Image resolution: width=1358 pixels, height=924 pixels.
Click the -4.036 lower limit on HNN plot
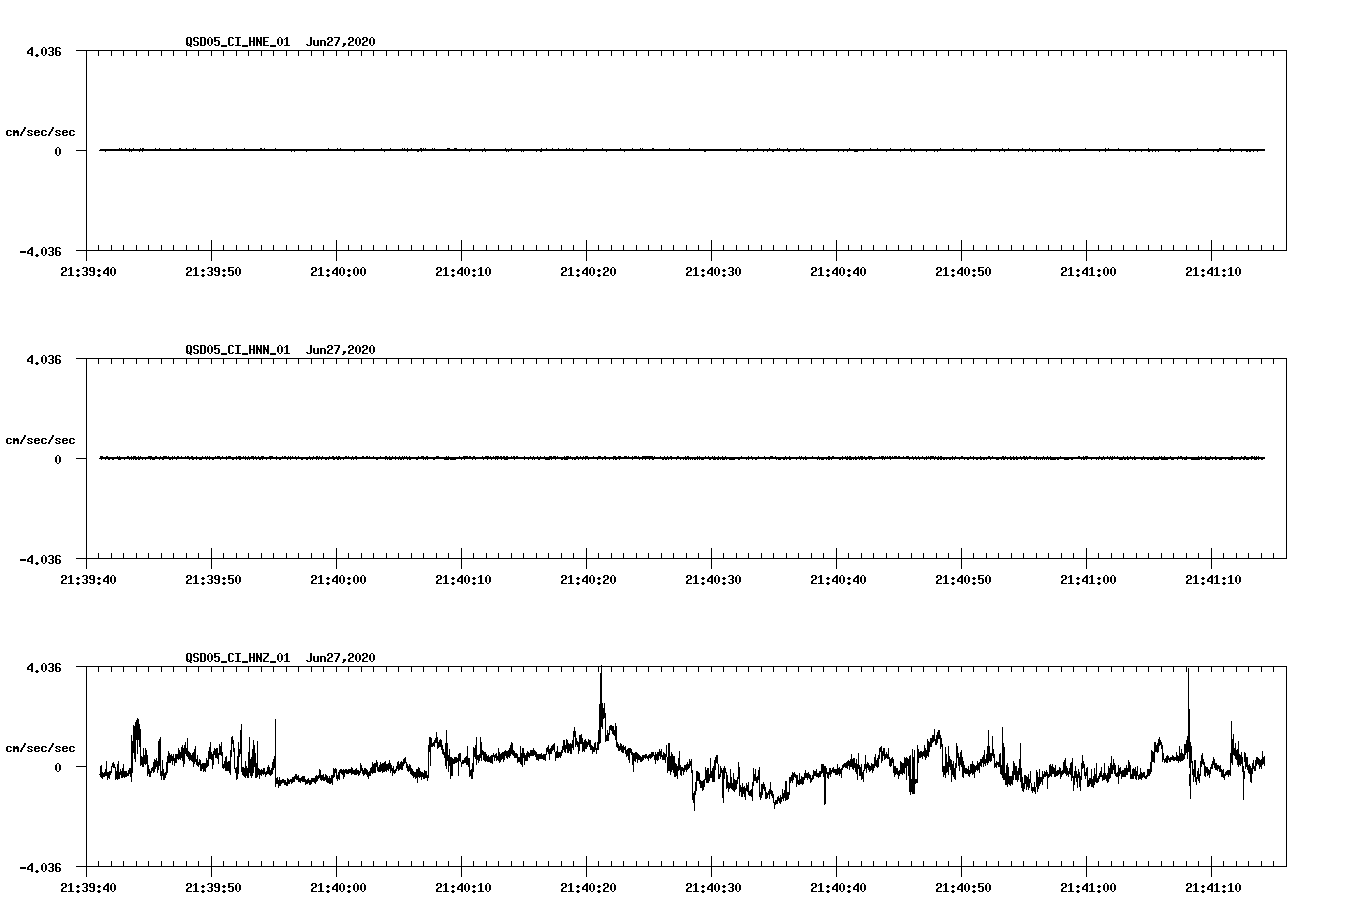(40, 559)
